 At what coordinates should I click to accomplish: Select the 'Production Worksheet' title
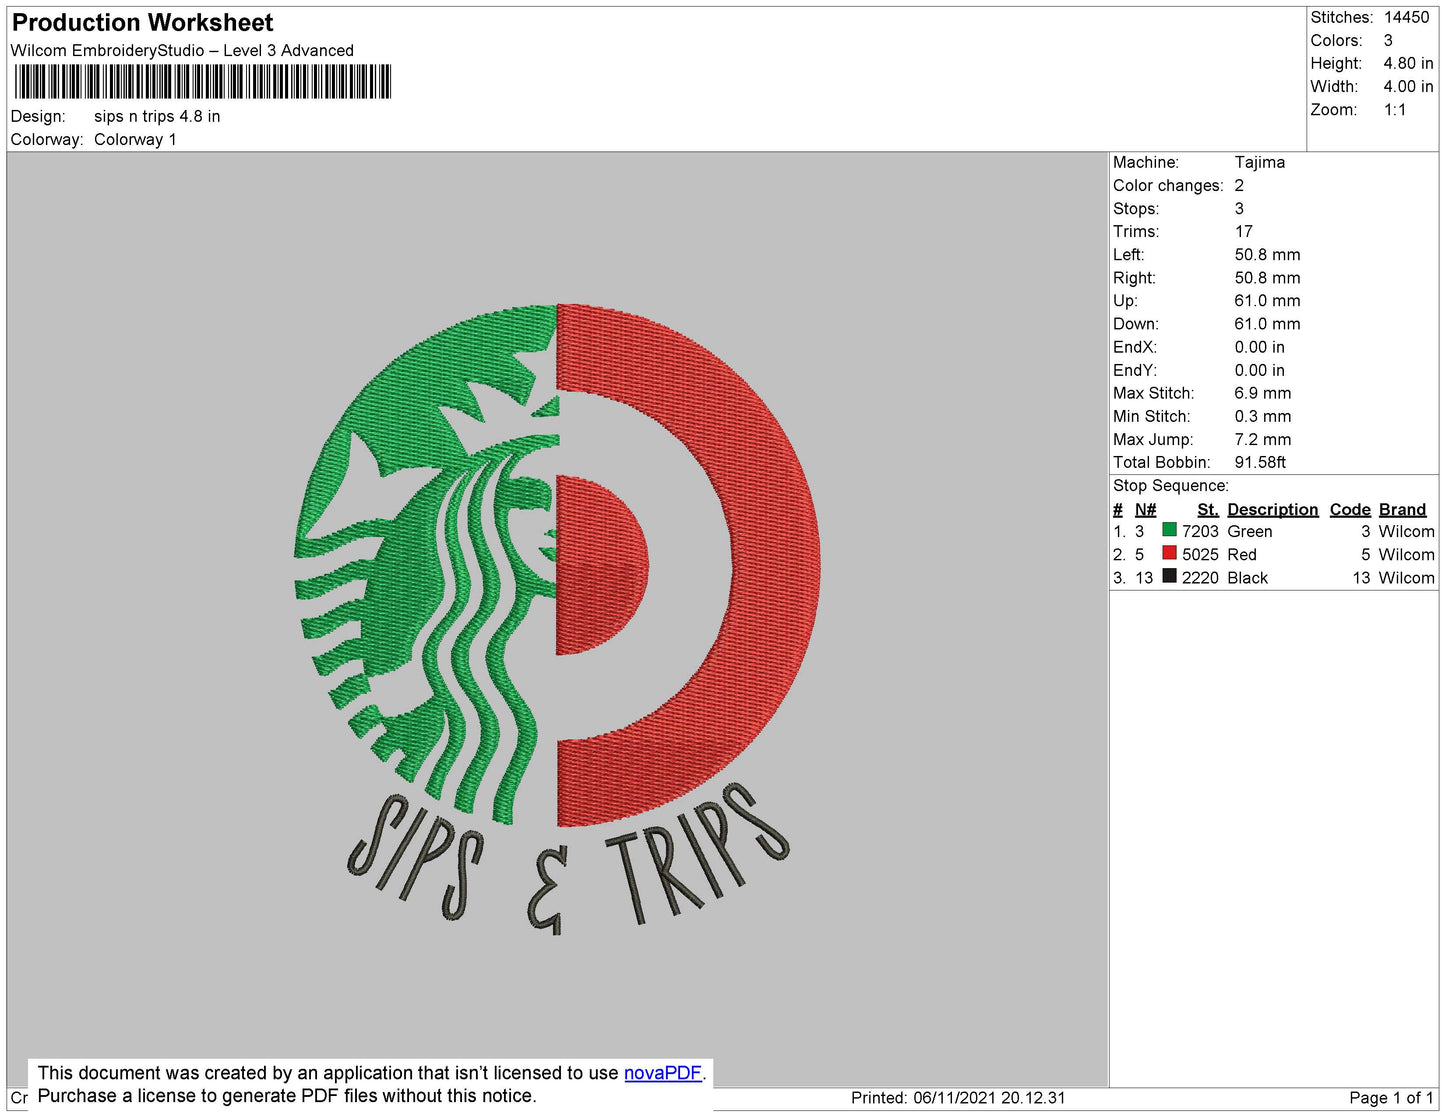[x=142, y=23]
